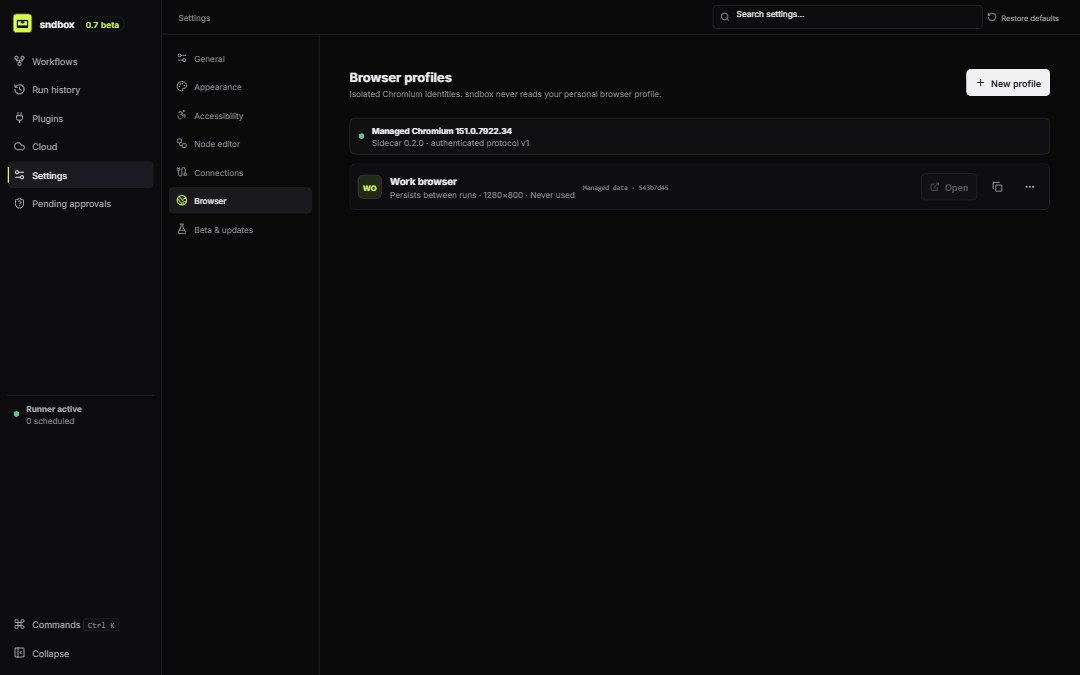
Task: Open Connections settings
Action: (240, 173)
